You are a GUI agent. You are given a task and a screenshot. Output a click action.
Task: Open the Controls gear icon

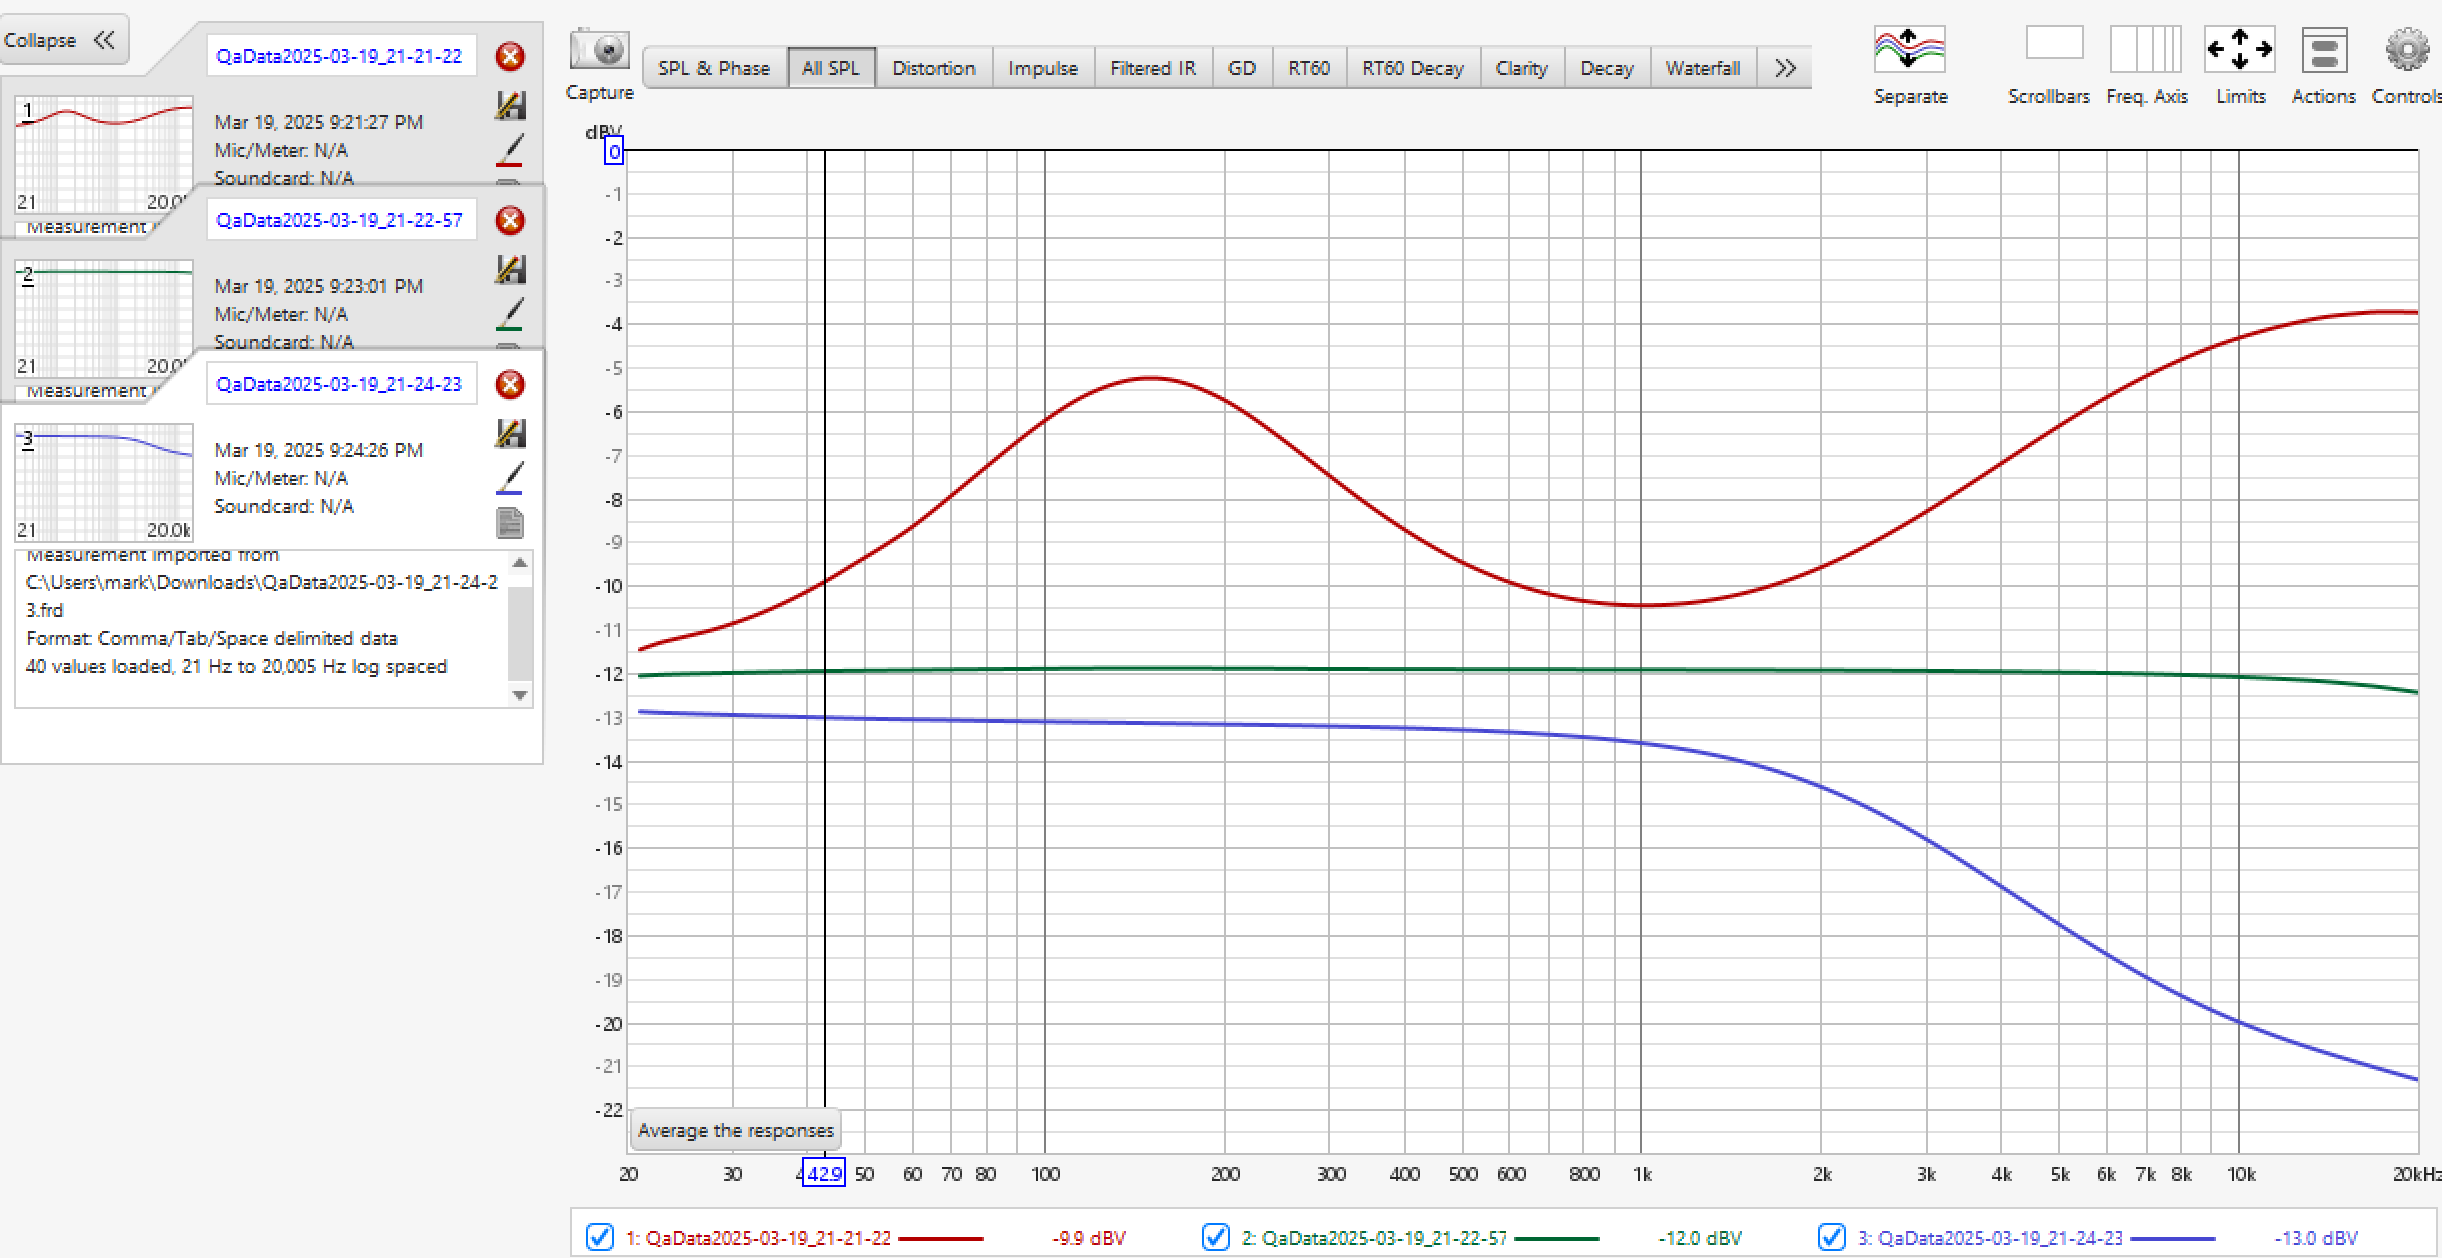click(x=2406, y=49)
